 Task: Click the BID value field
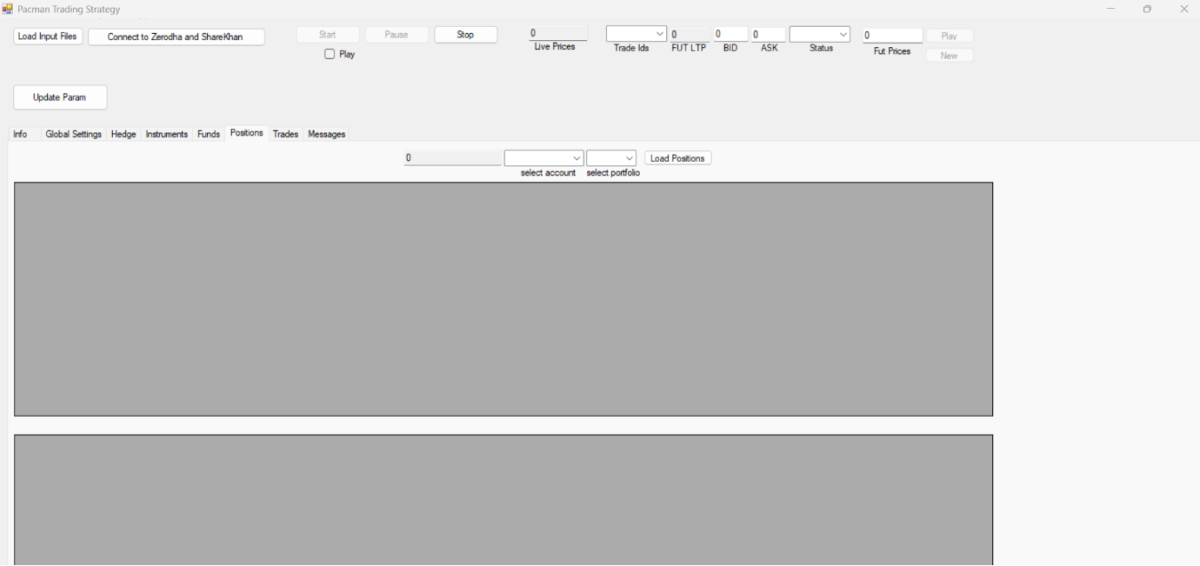[x=730, y=34]
